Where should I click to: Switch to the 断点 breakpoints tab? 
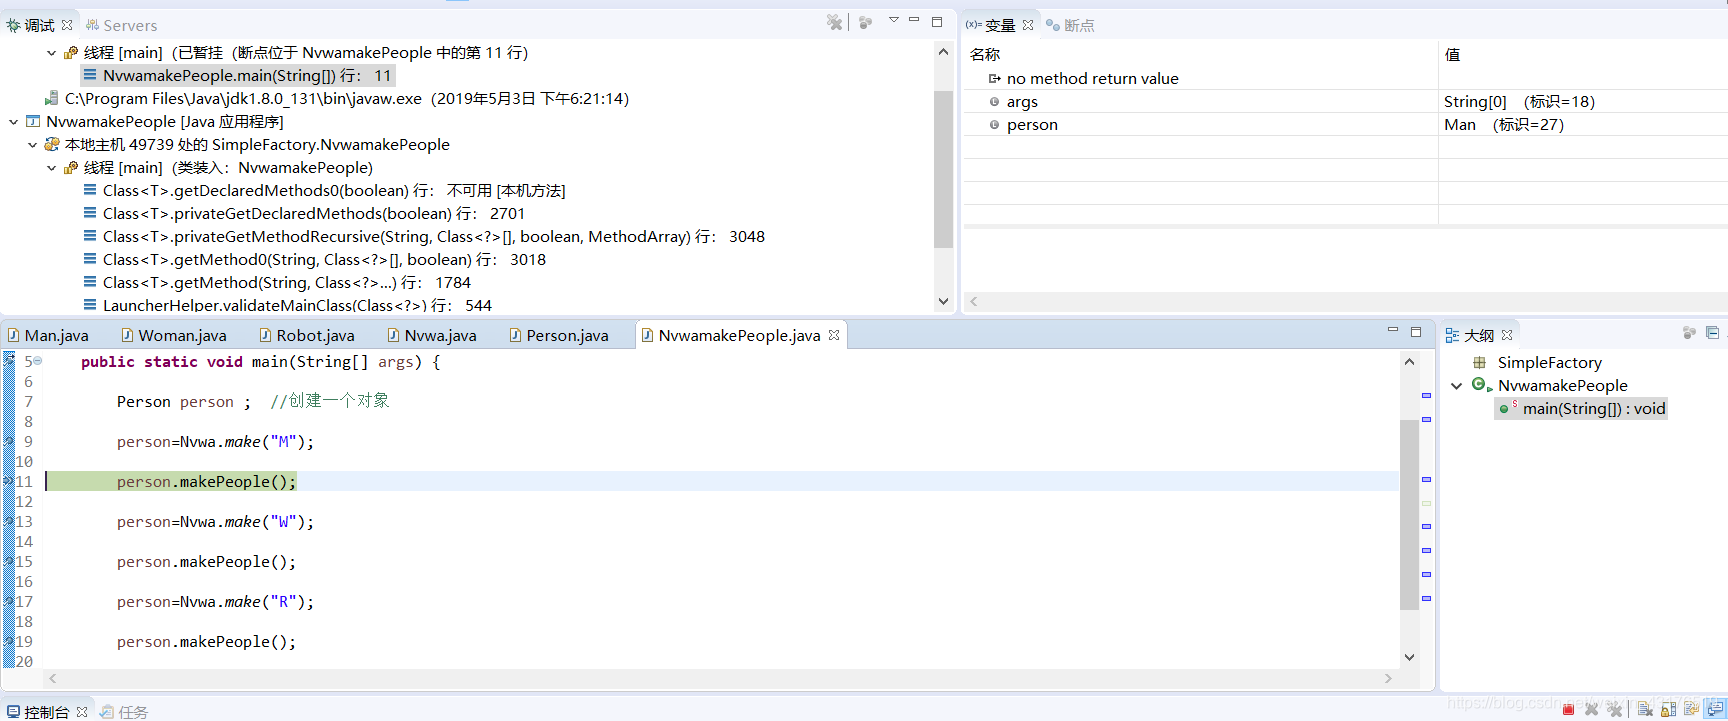1070,25
